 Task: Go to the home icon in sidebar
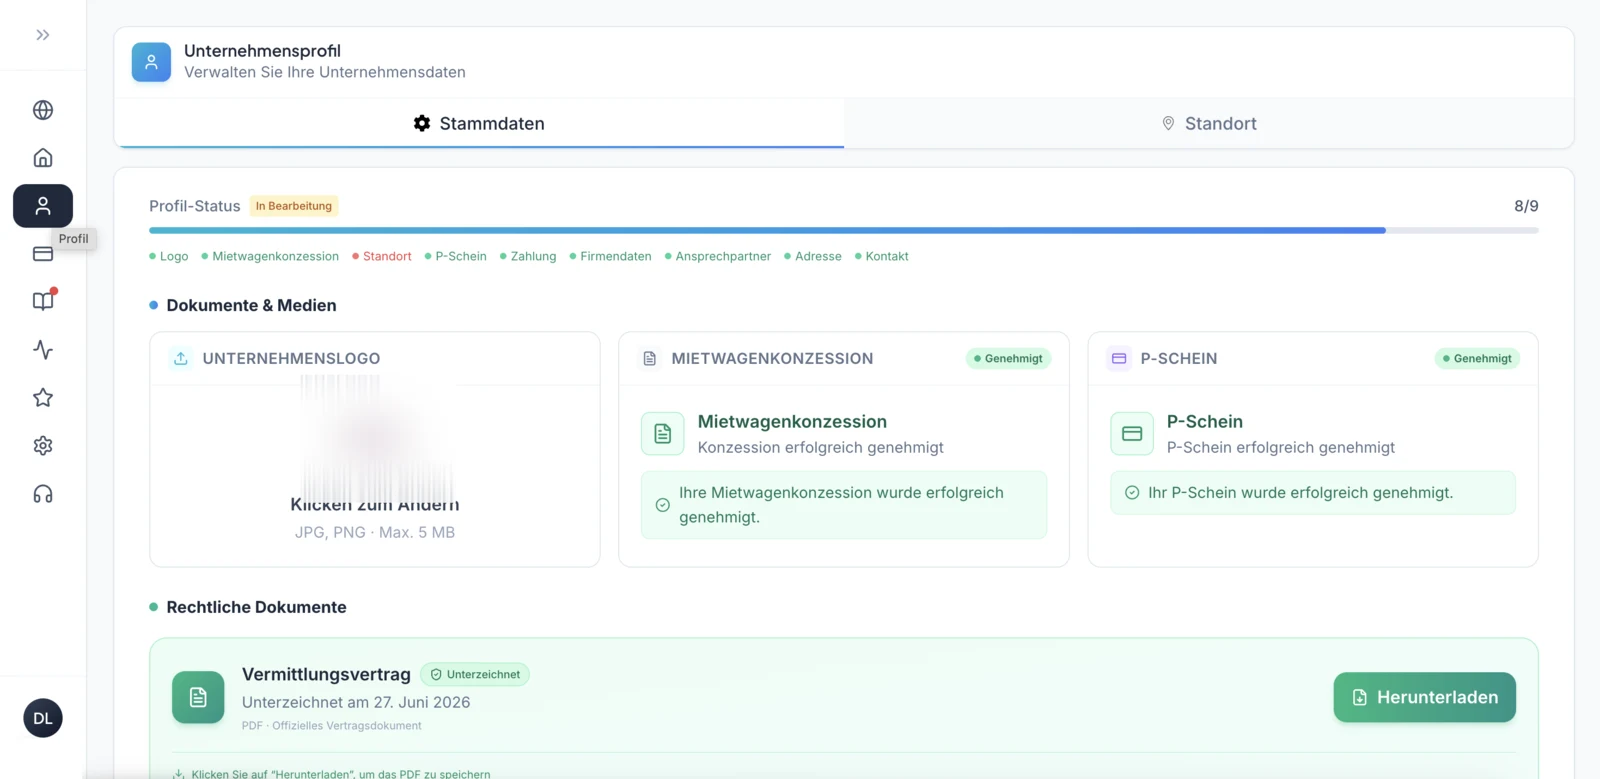point(43,158)
